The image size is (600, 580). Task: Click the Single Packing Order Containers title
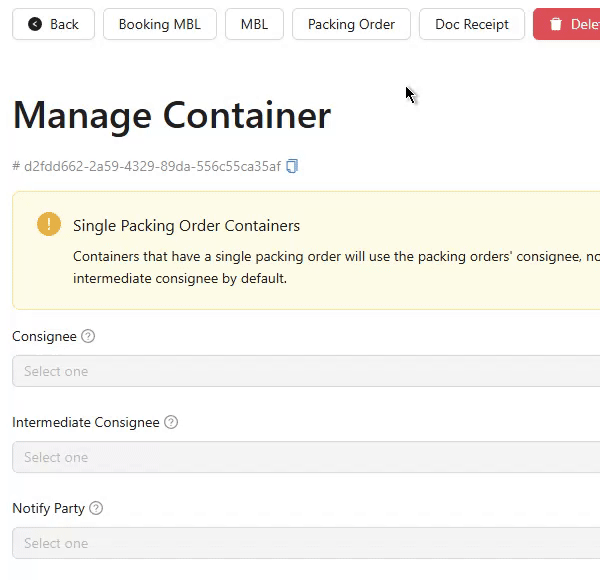click(x=186, y=226)
